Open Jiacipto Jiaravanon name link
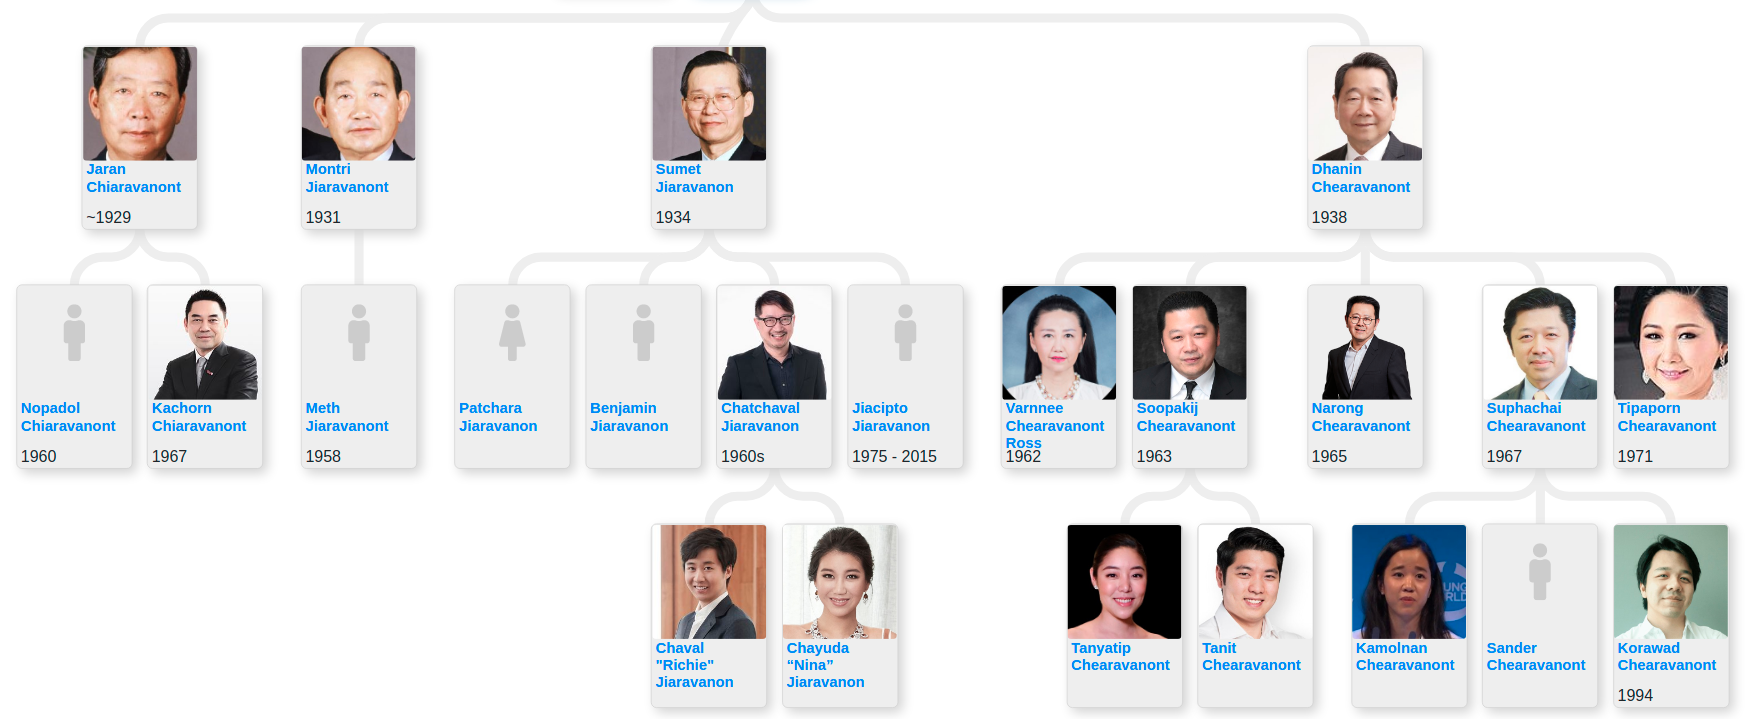 tap(891, 417)
